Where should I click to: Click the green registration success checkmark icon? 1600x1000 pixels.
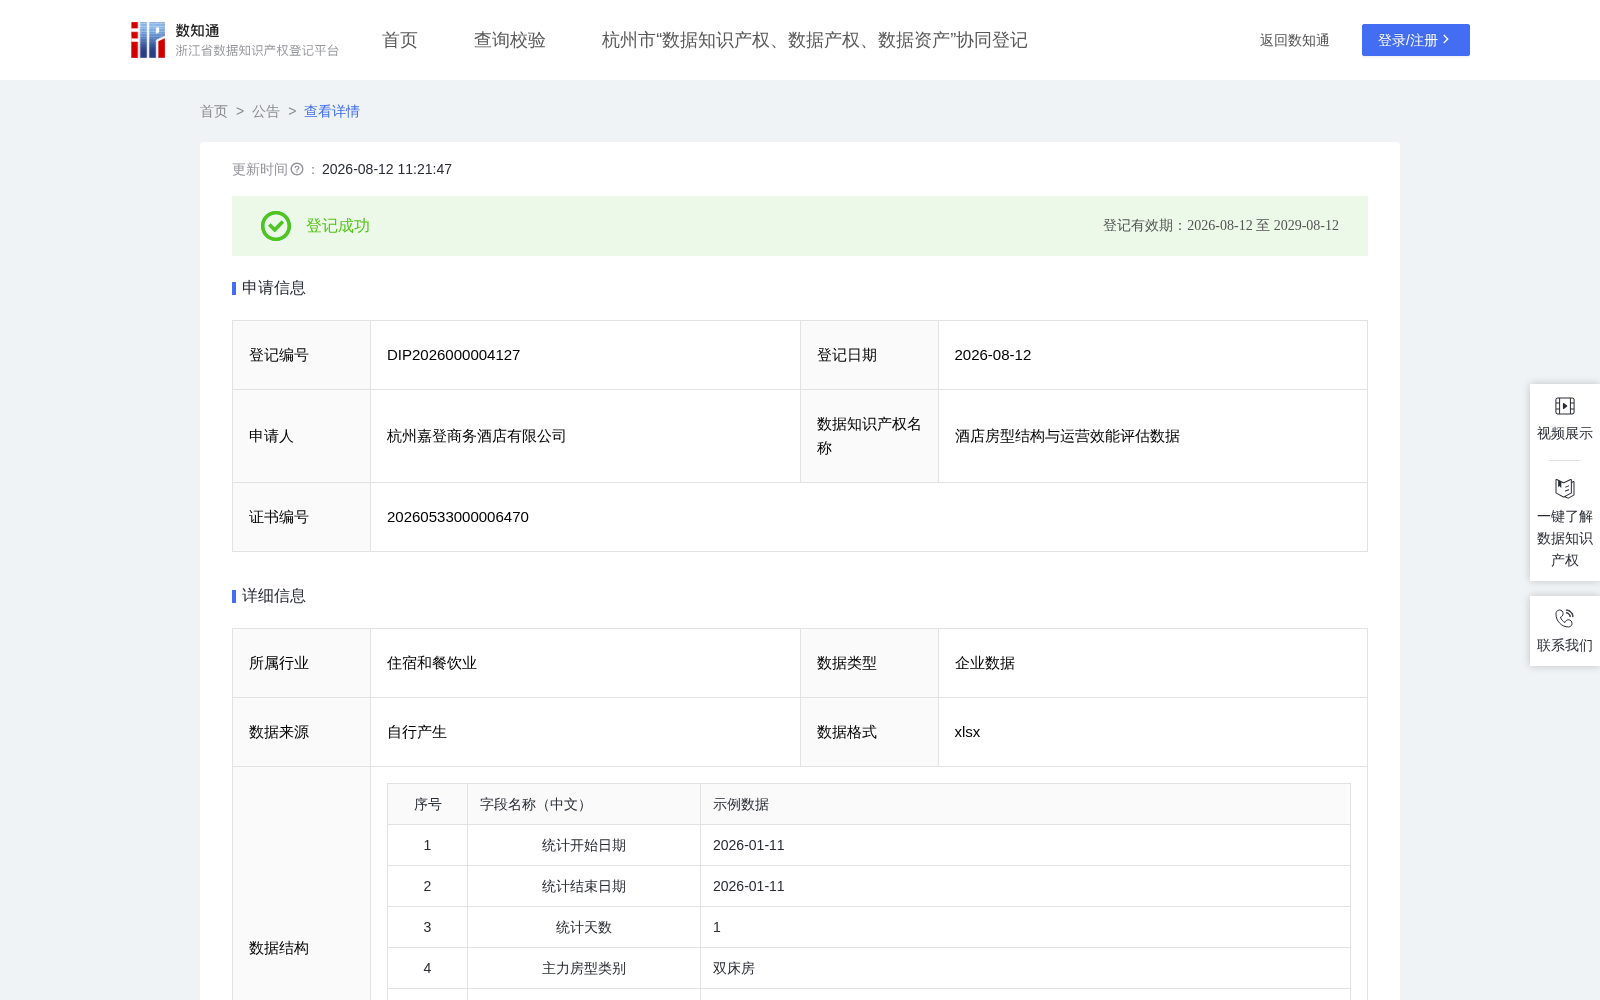(276, 226)
